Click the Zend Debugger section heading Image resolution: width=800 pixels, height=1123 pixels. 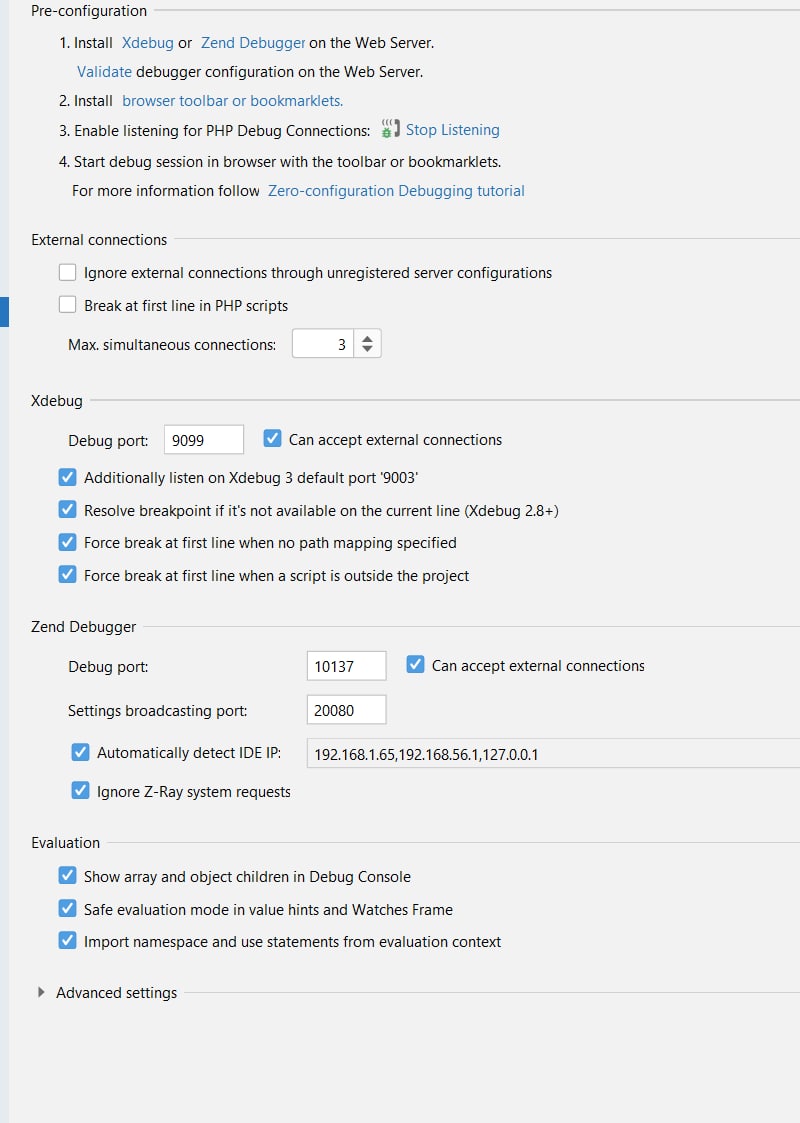83,627
